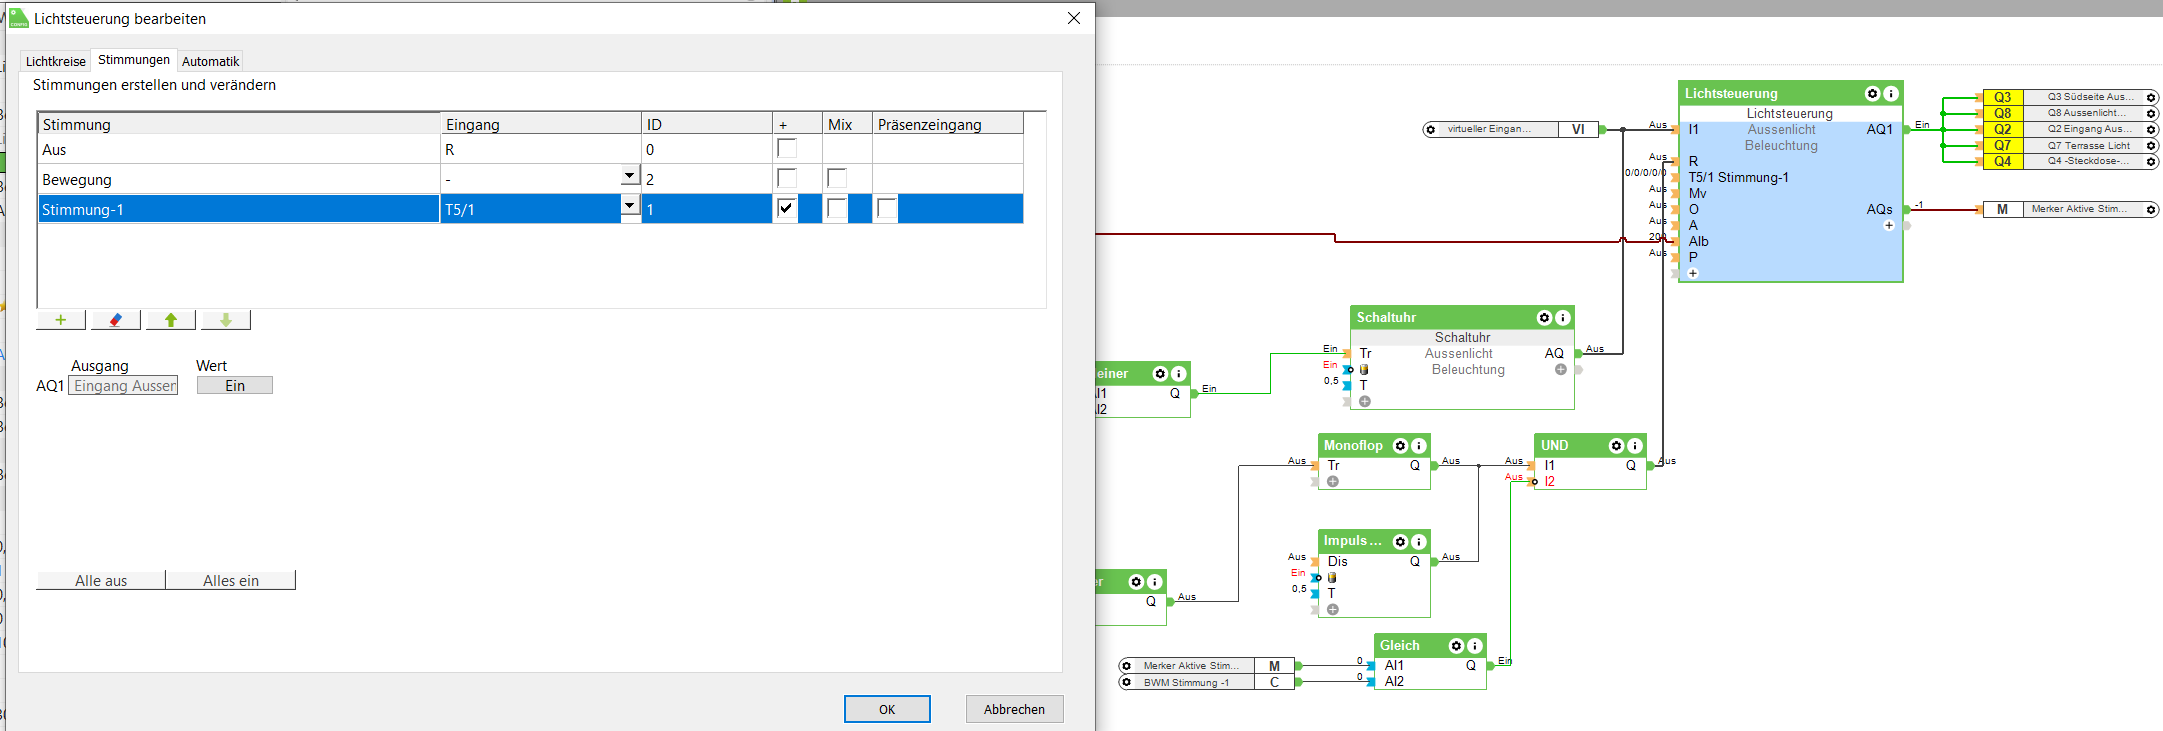The height and width of the screenshot is (731, 2163).
Task: Open settings gear on the Monoflop block
Action: click(x=1400, y=446)
